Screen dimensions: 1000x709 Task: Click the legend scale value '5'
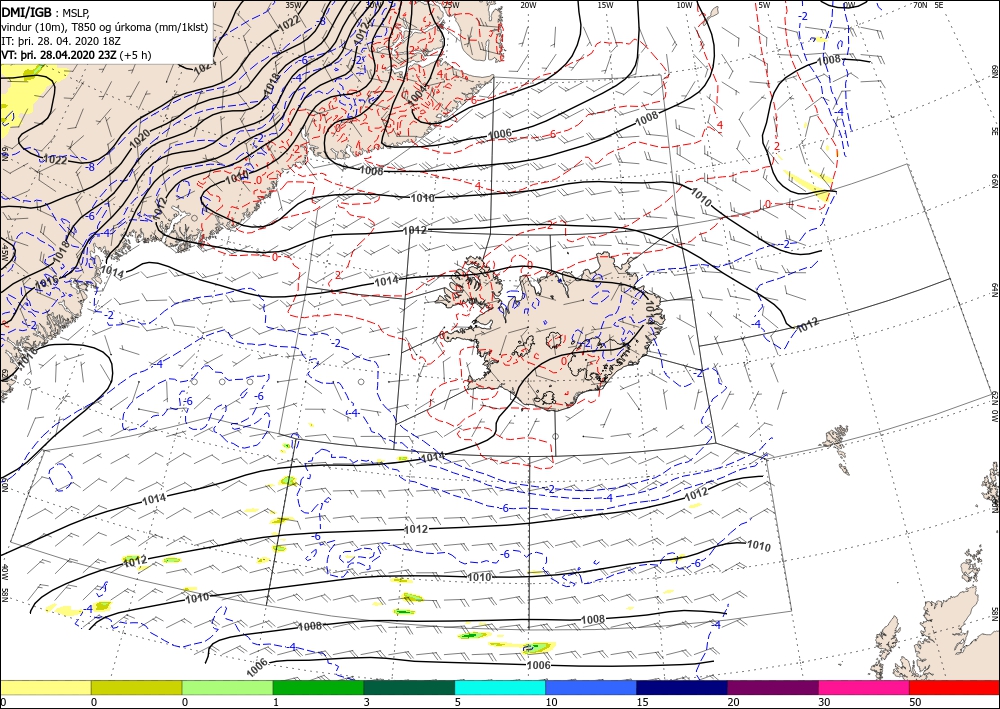(x=458, y=702)
